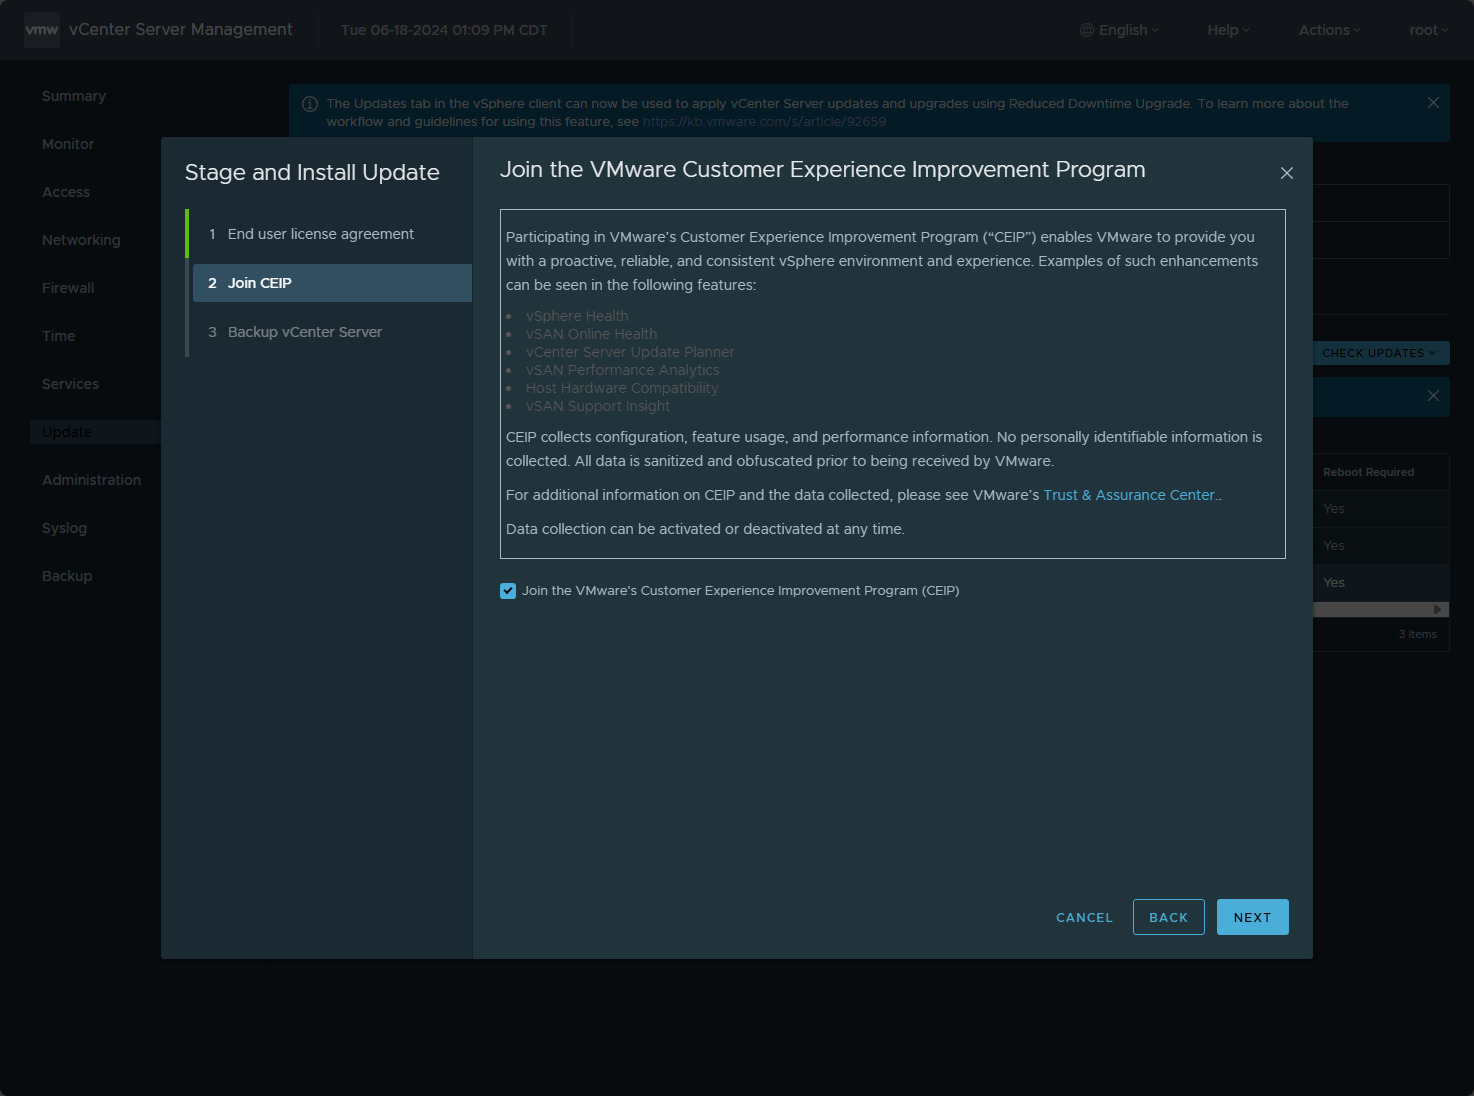Click the date and time display
The image size is (1474, 1096).
coord(444,30)
